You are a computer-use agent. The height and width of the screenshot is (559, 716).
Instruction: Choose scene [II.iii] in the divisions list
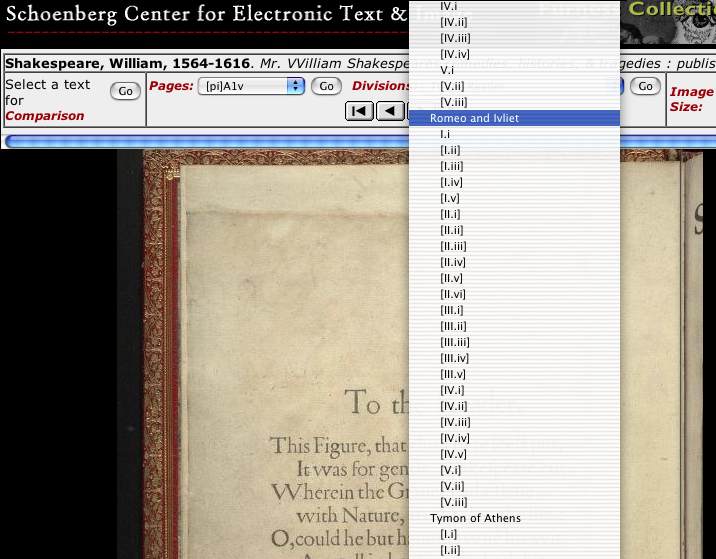[453, 246]
